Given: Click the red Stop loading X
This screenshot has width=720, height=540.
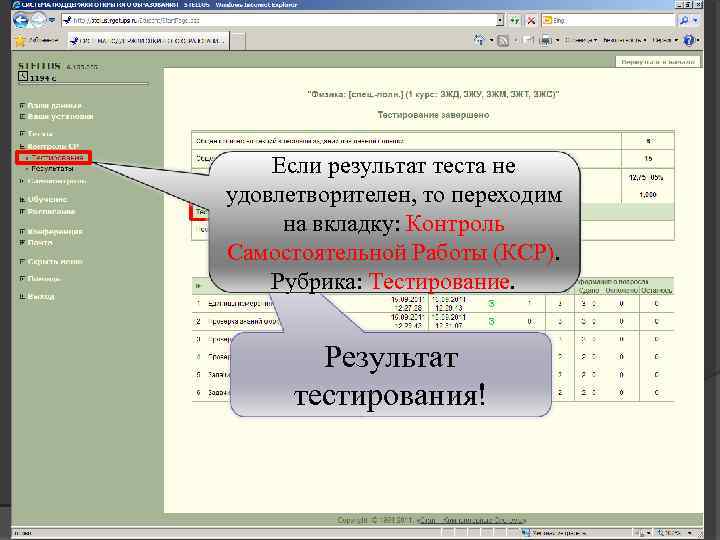Looking at the screenshot, I should 531,20.
